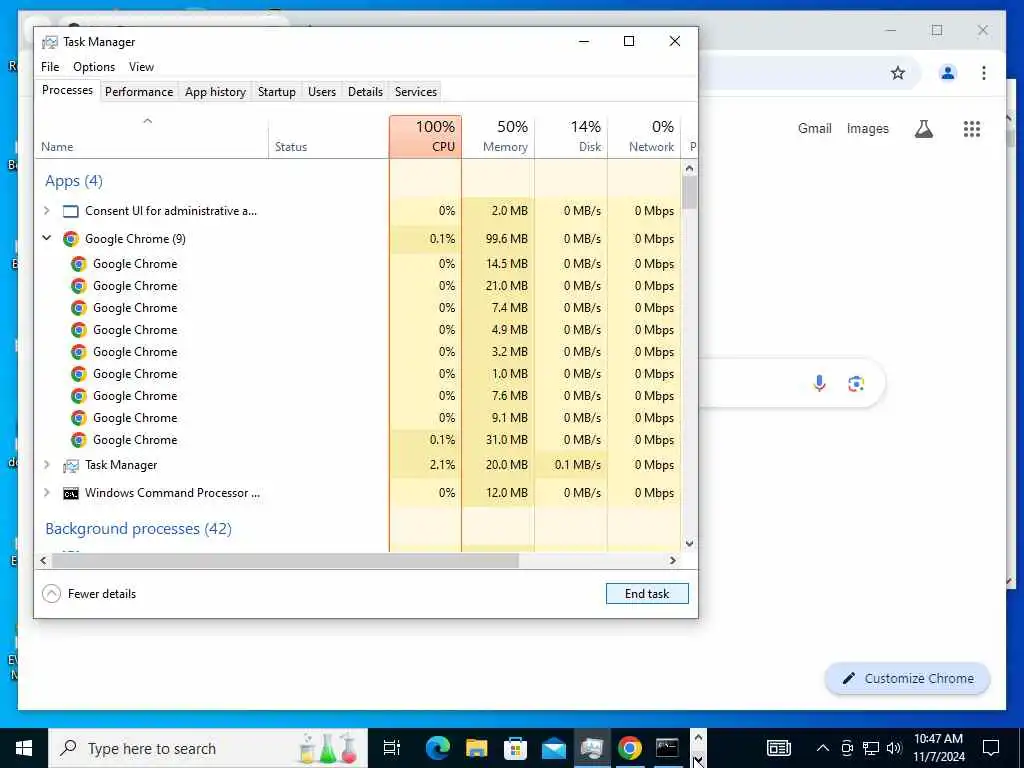Expand the Consent UI process group
Screen dimensions: 1024x768
[x=46, y=210]
